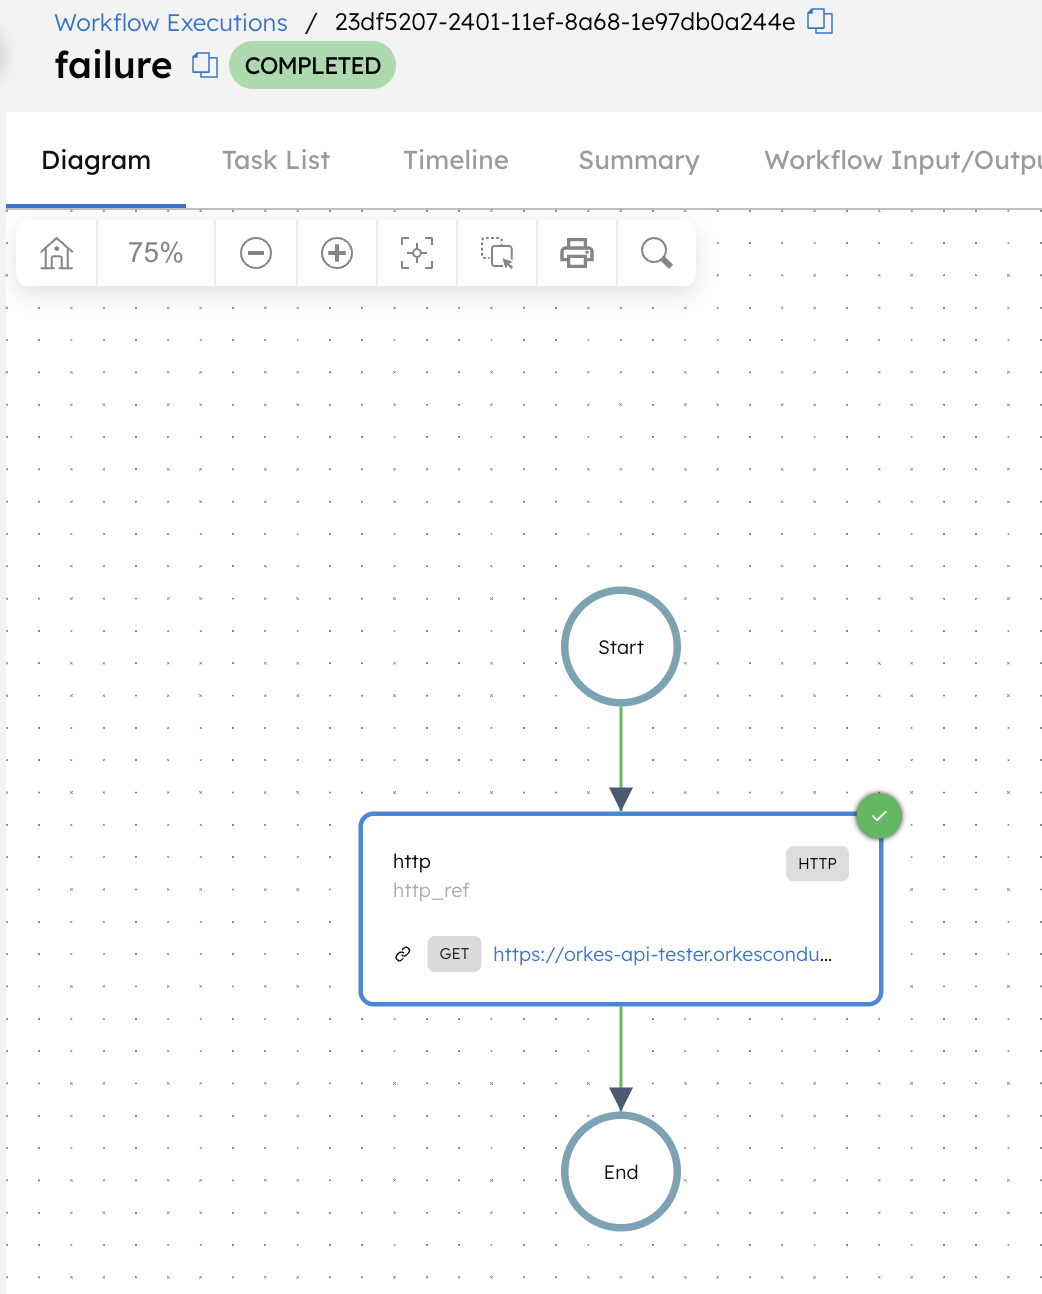Click the workflow name failure heading
1042x1294 pixels.
[x=113, y=65]
